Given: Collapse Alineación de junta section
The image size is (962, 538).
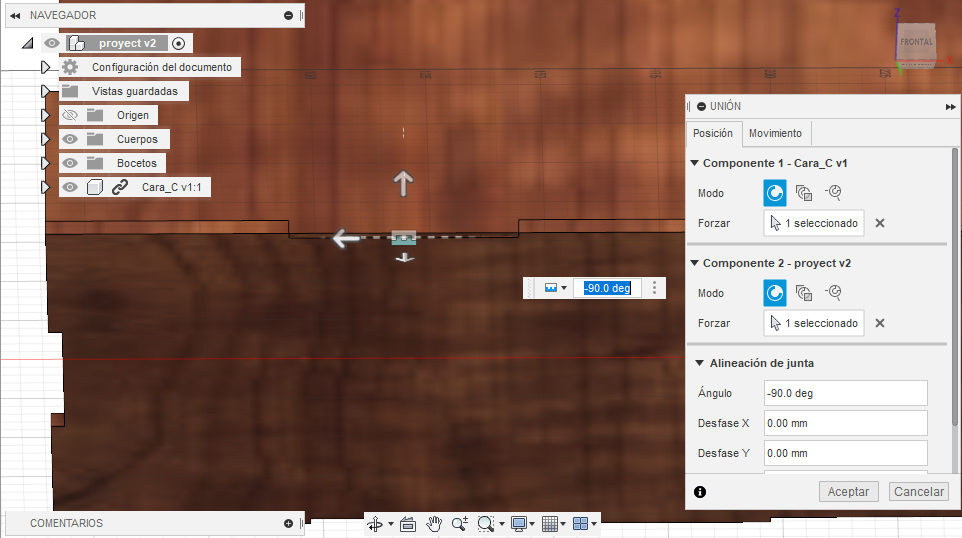Looking at the screenshot, I should (x=699, y=363).
